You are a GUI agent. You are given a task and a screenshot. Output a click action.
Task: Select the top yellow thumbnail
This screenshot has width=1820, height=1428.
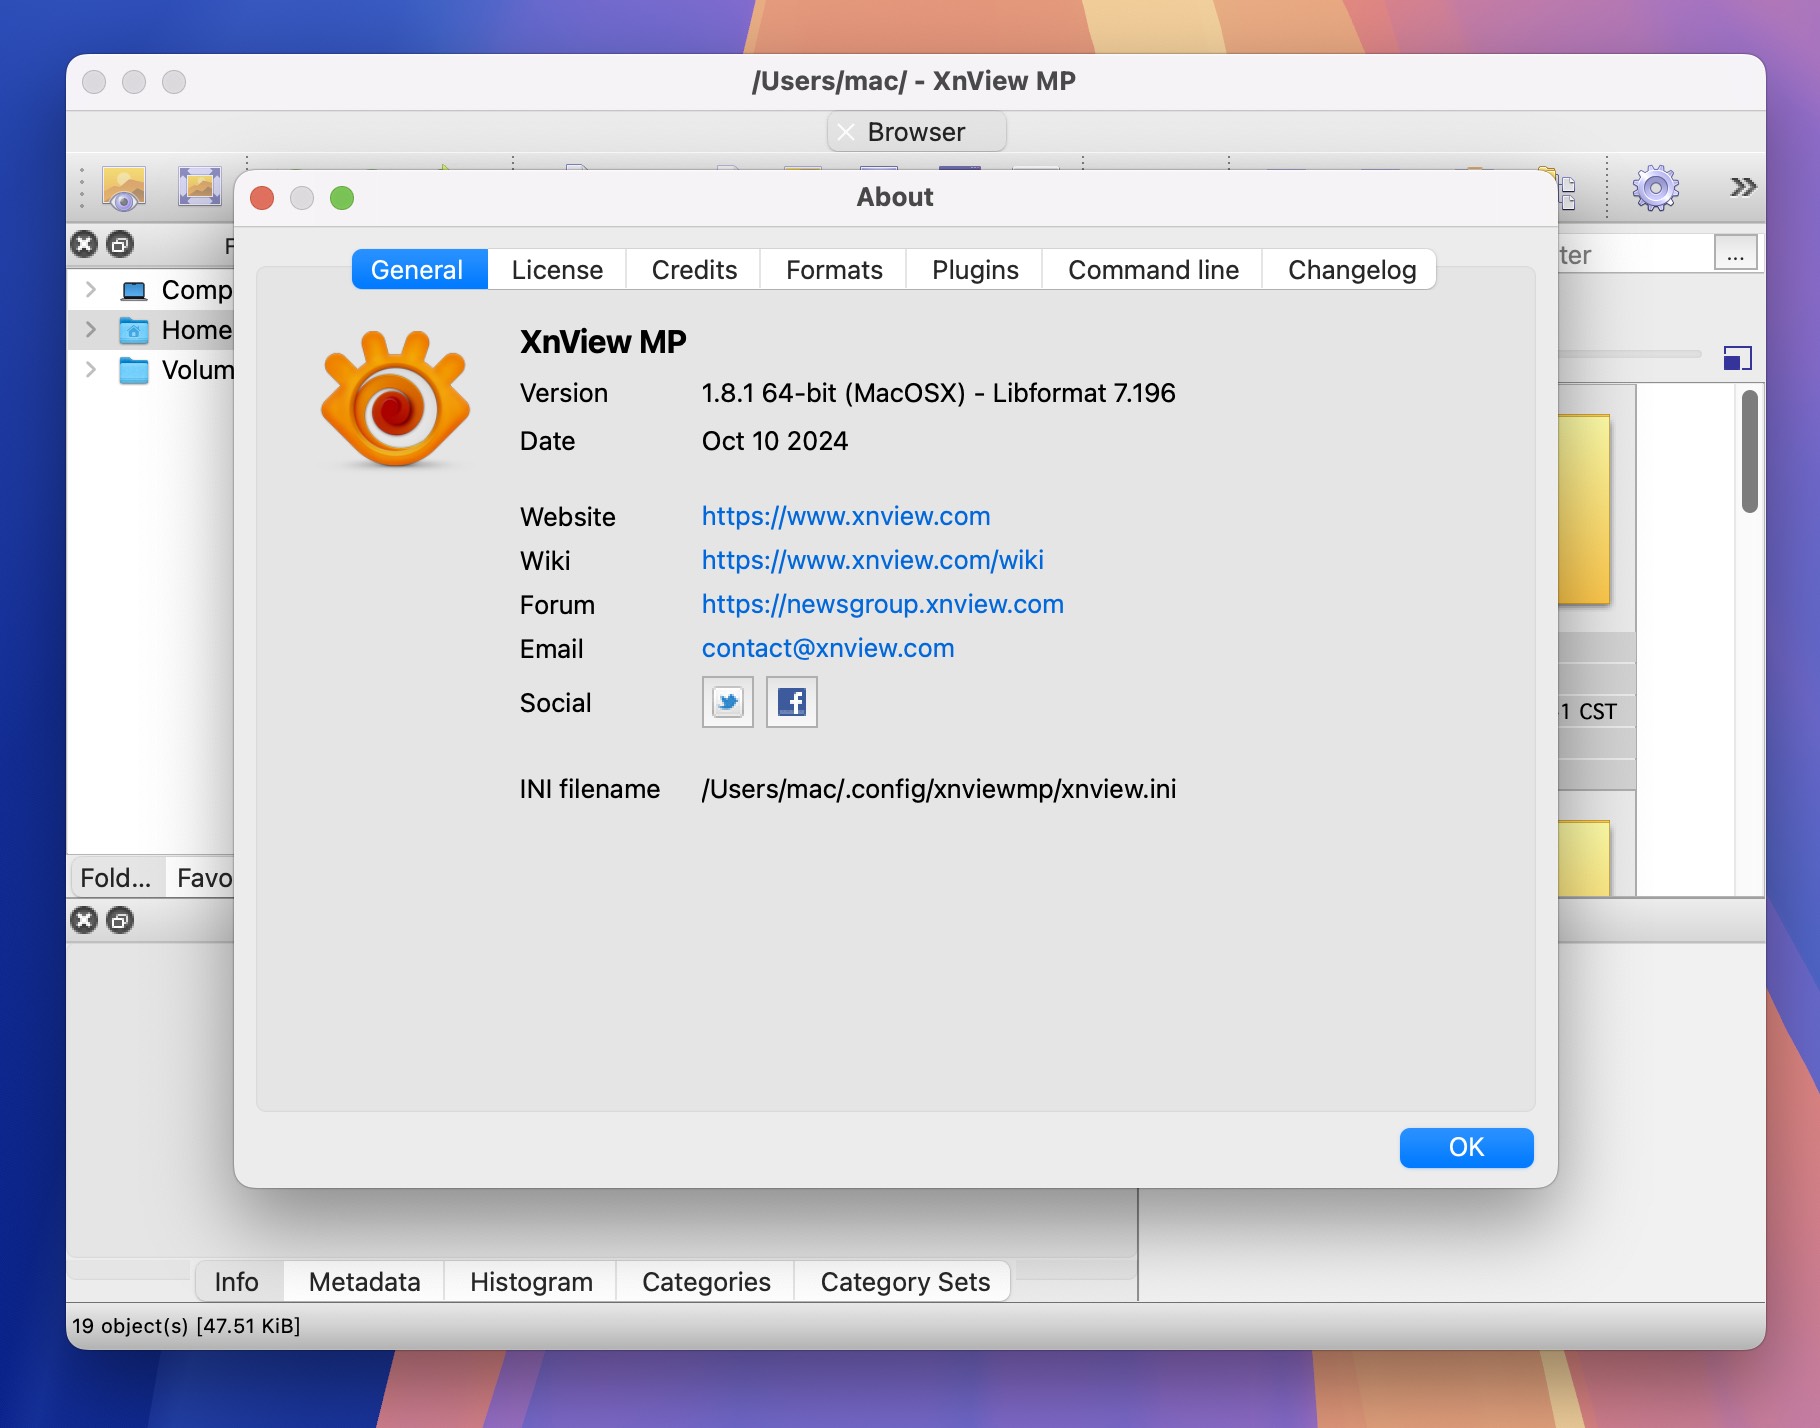coord(1584,510)
